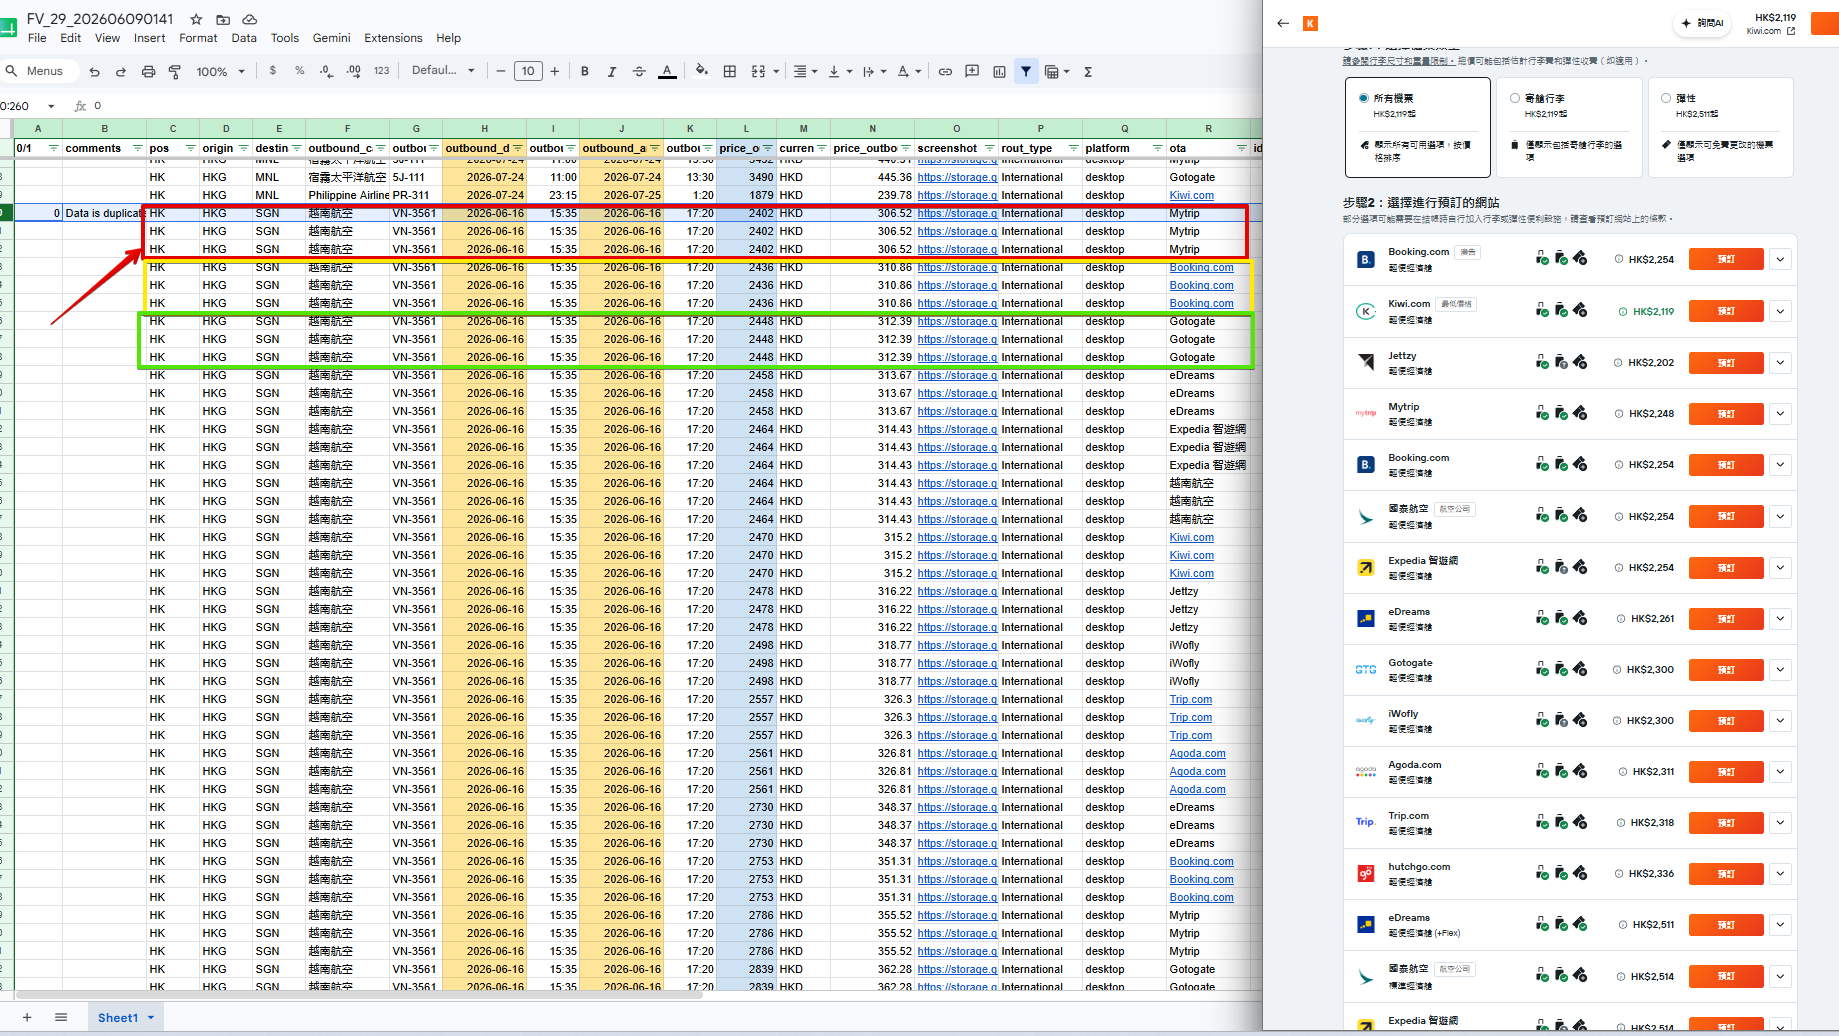
Task: Book the Mytrip HK$2,248 offer
Action: click(x=1726, y=413)
